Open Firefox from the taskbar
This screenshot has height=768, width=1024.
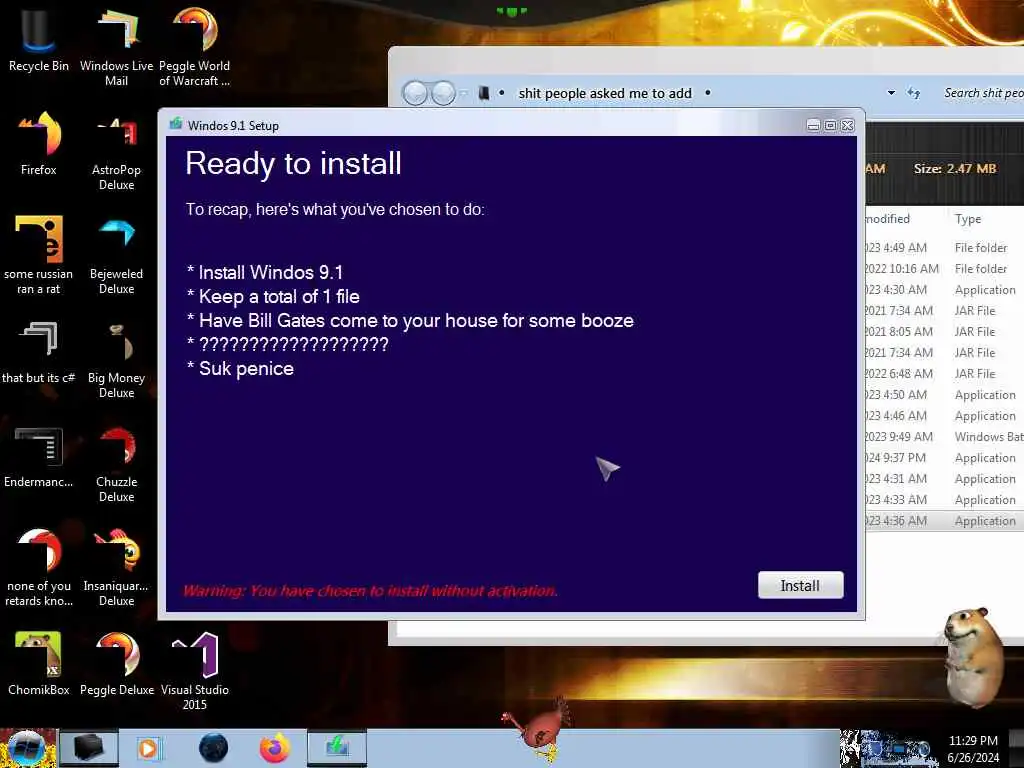tap(275, 748)
